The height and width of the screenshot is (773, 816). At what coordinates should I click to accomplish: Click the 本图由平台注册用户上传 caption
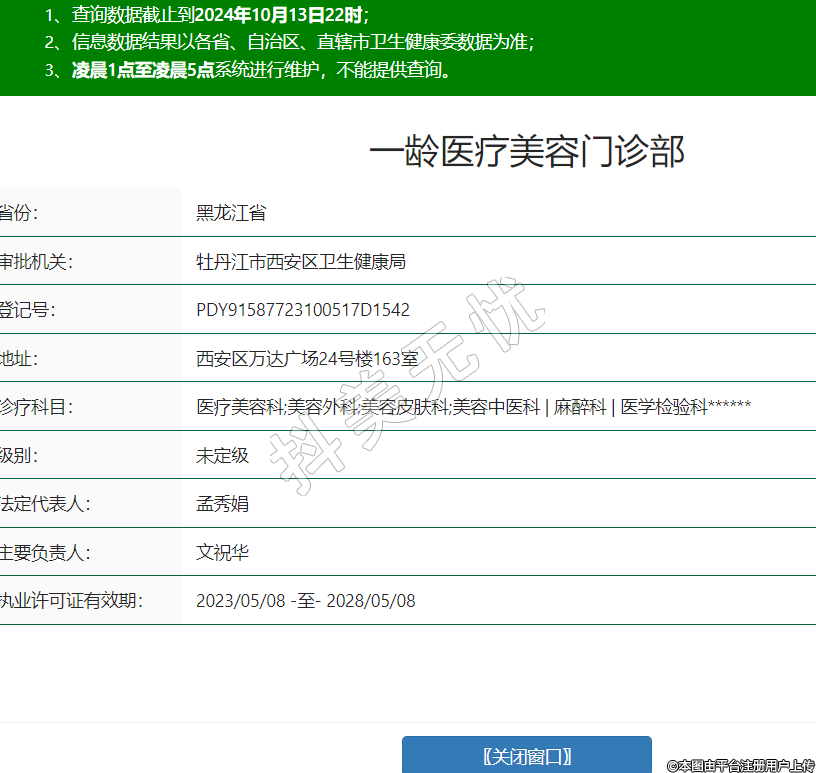pyautogui.click(x=741, y=765)
